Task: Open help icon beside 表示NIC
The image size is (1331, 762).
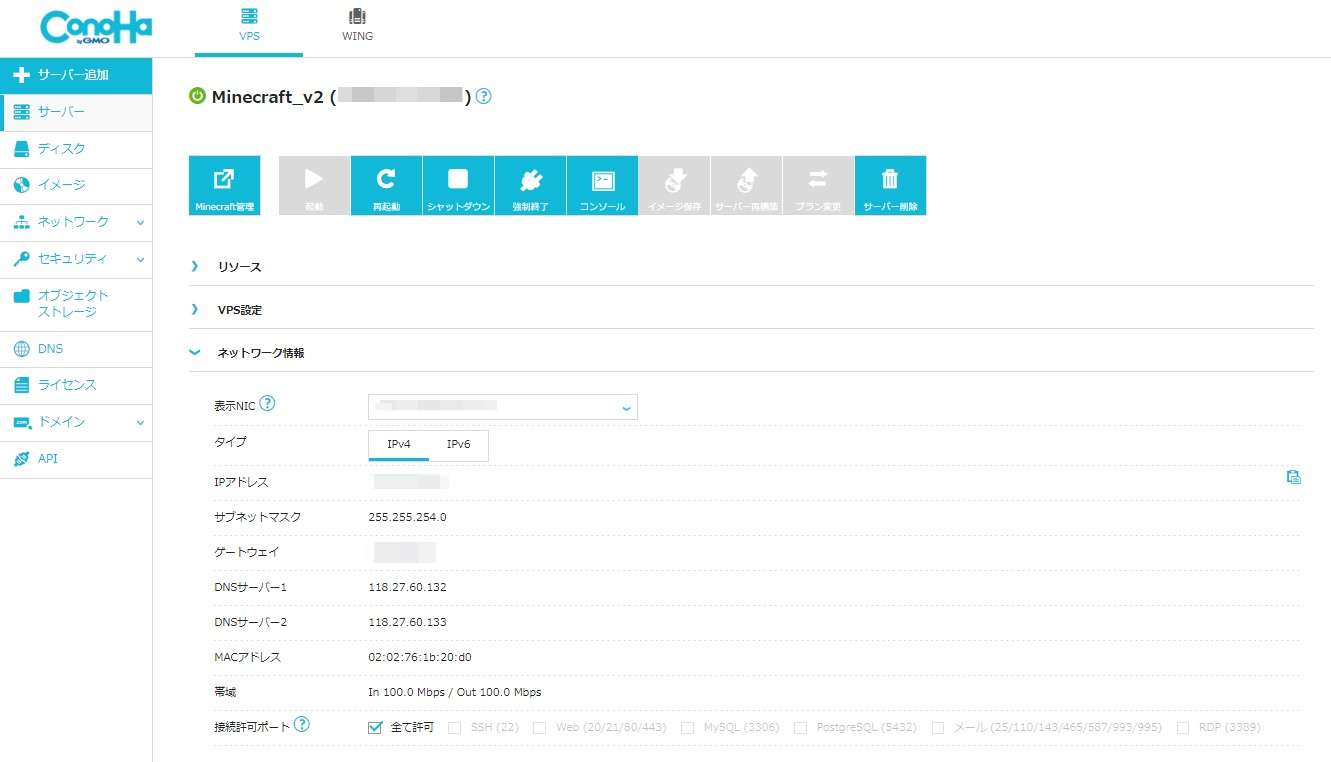Action: 267,404
